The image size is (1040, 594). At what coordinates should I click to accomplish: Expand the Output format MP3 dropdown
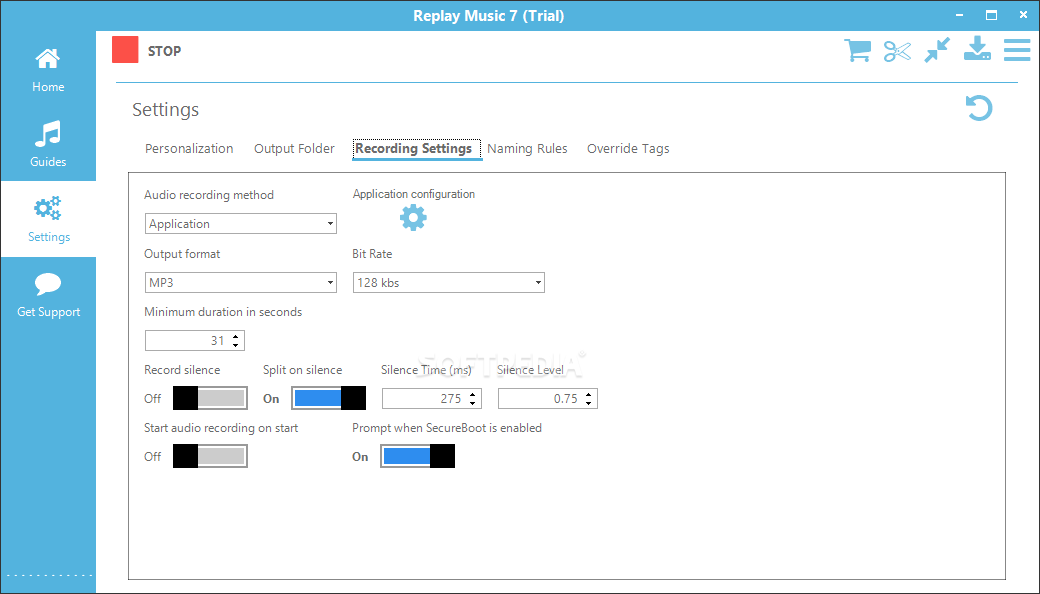click(x=241, y=282)
